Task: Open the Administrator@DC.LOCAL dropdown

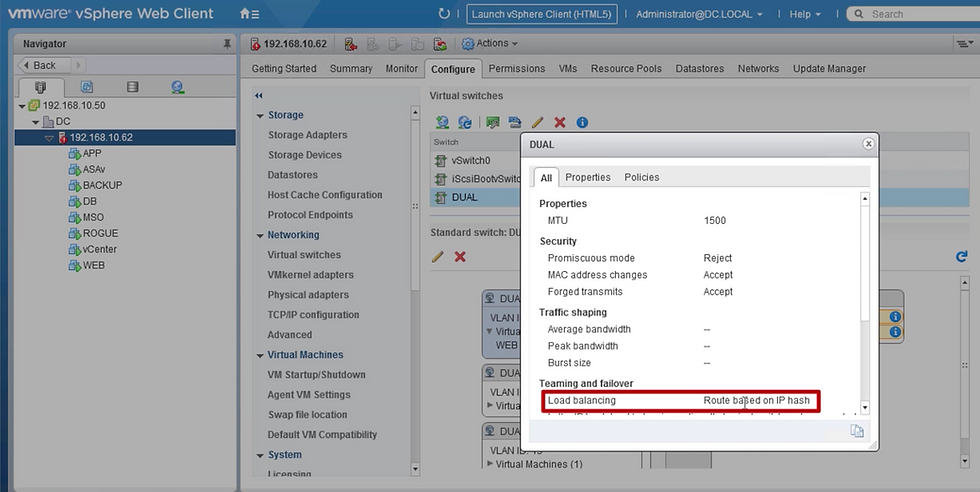Action: pos(699,14)
